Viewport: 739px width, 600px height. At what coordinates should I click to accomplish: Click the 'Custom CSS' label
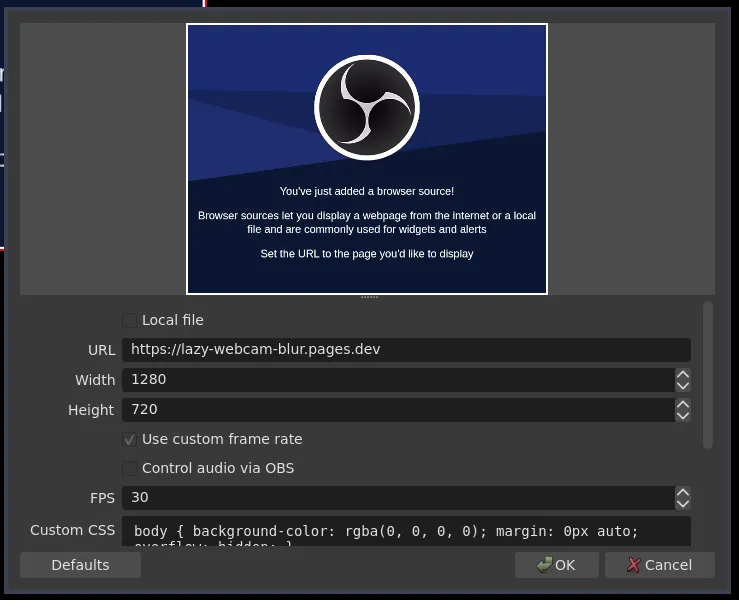pyautogui.click(x=73, y=530)
